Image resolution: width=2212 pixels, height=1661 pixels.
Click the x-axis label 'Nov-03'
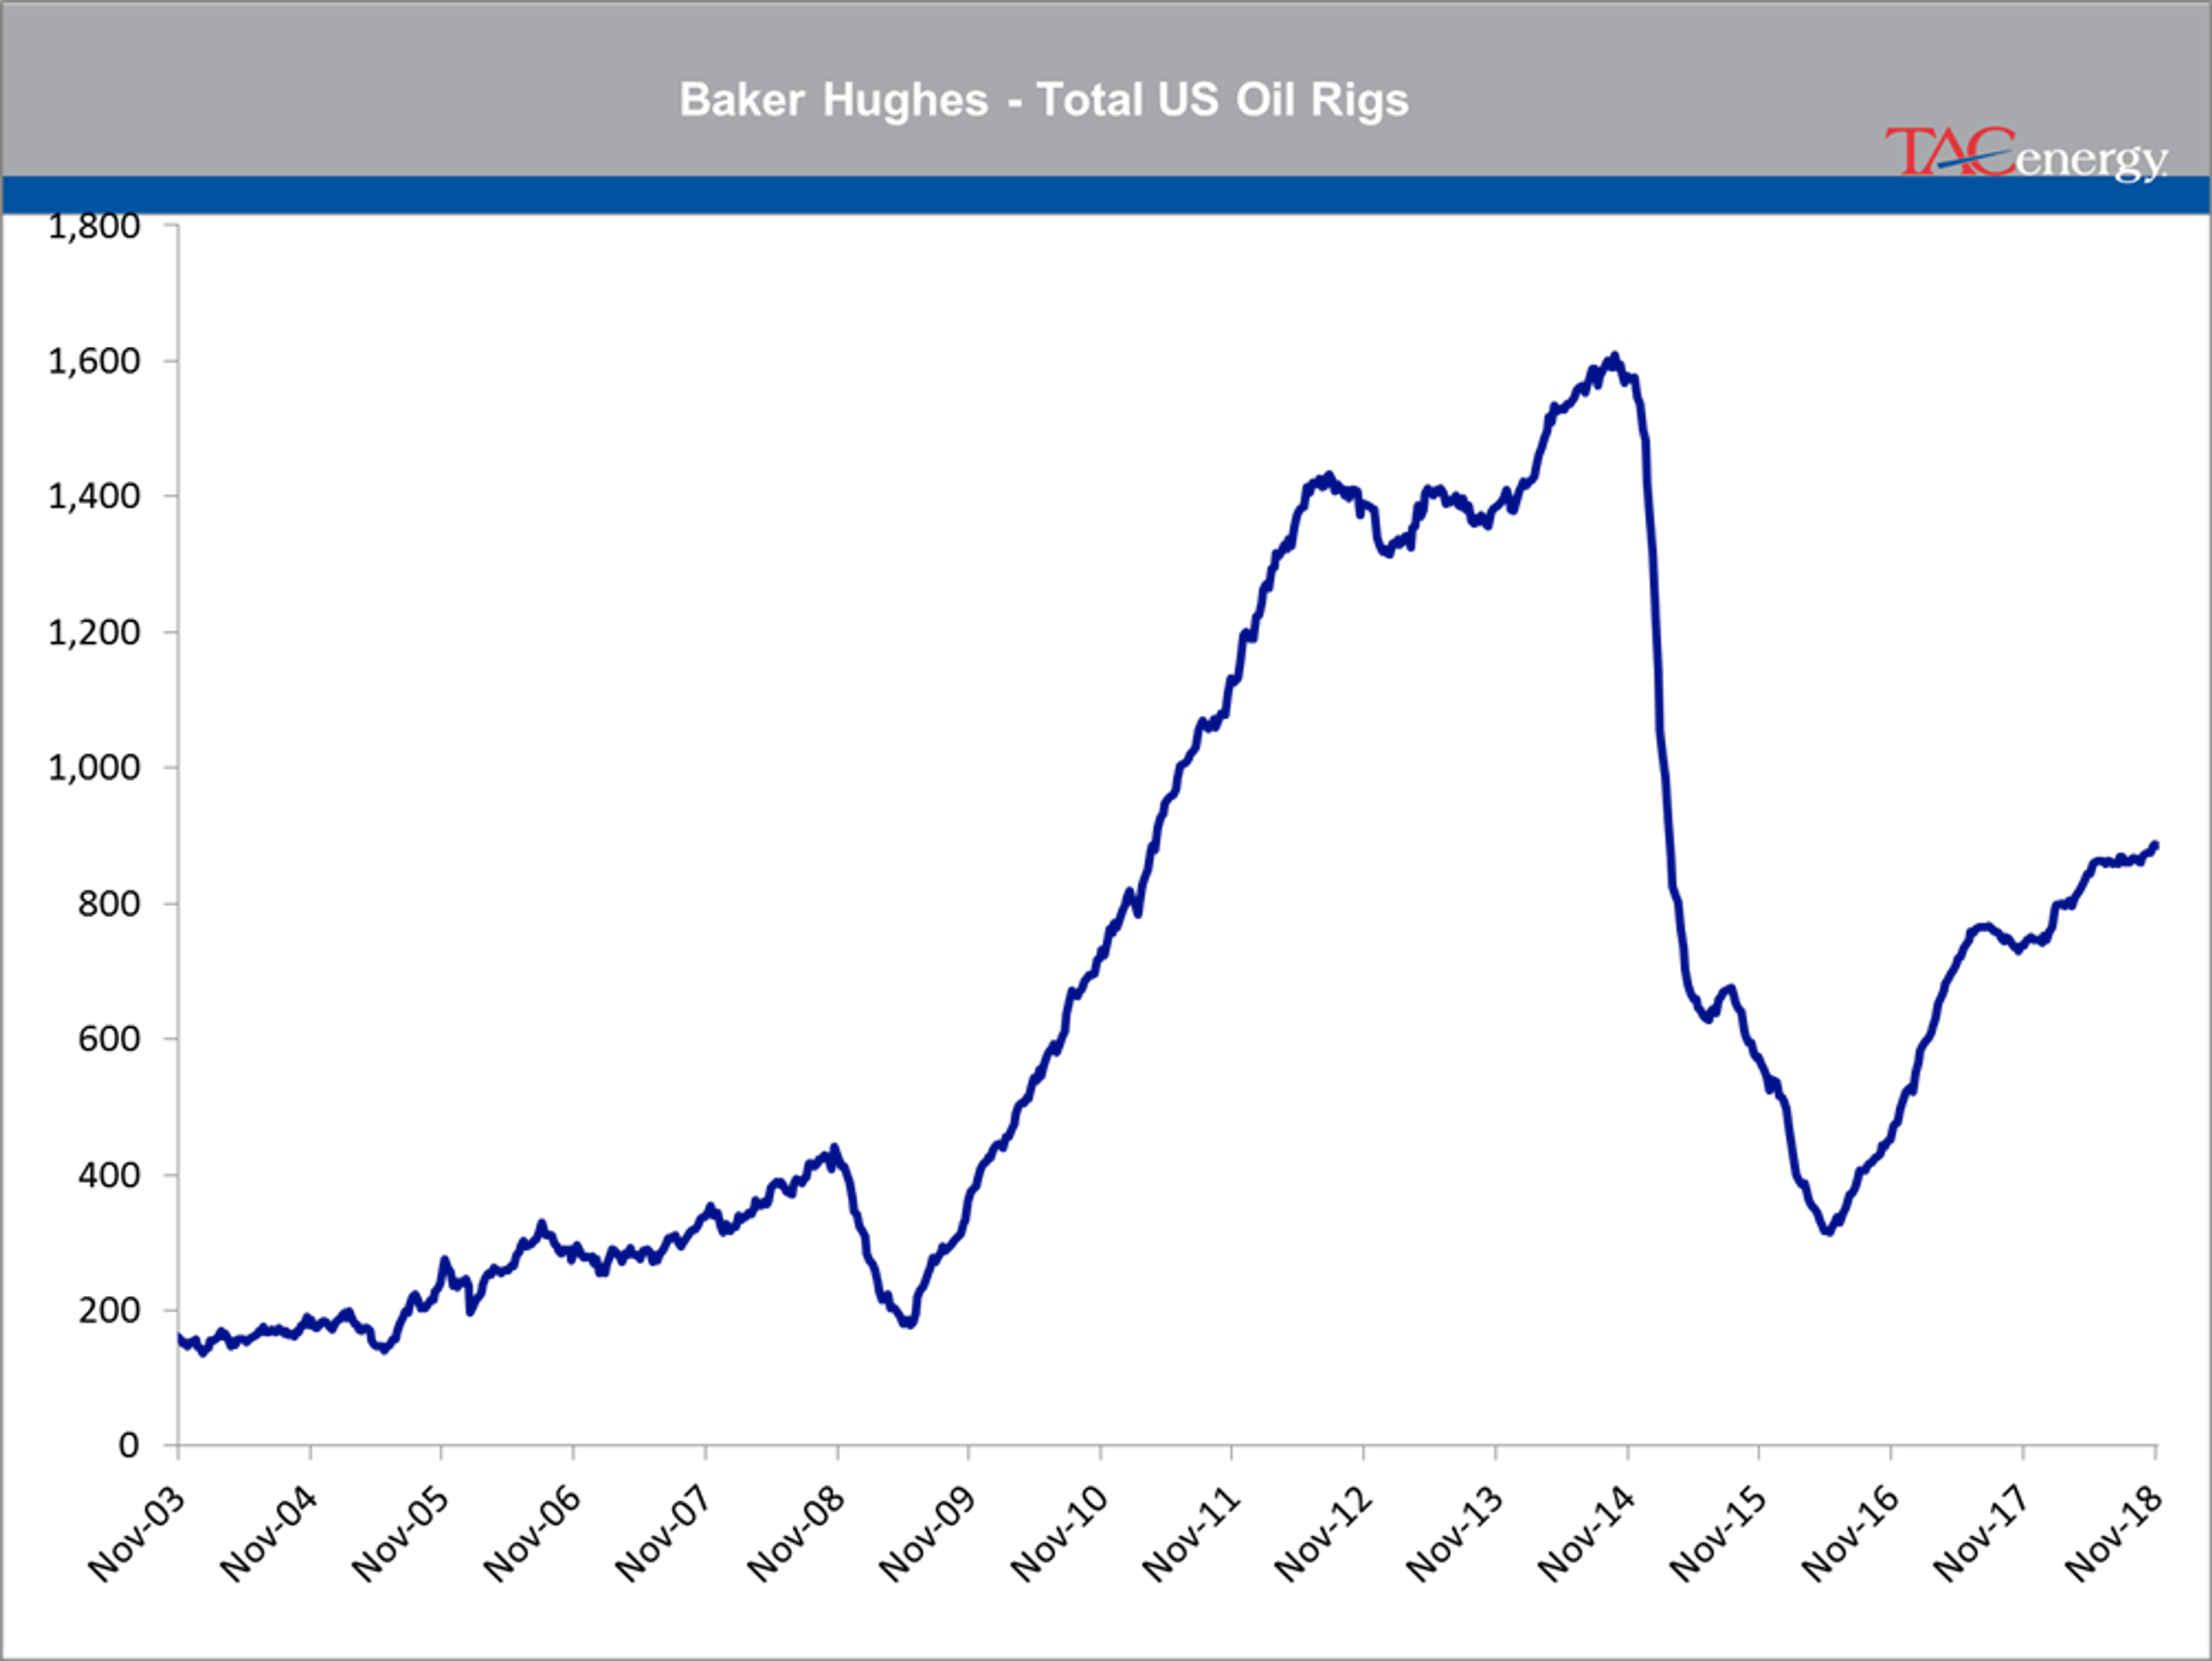[x=136, y=1534]
